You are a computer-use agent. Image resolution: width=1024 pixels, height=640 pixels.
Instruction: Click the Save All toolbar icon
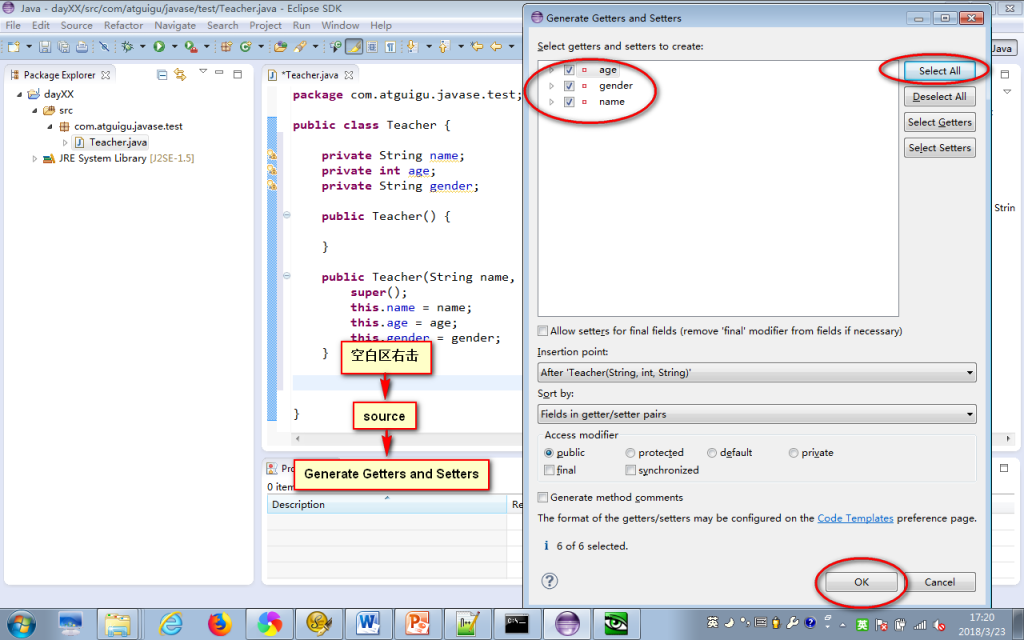click(x=63, y=46)
